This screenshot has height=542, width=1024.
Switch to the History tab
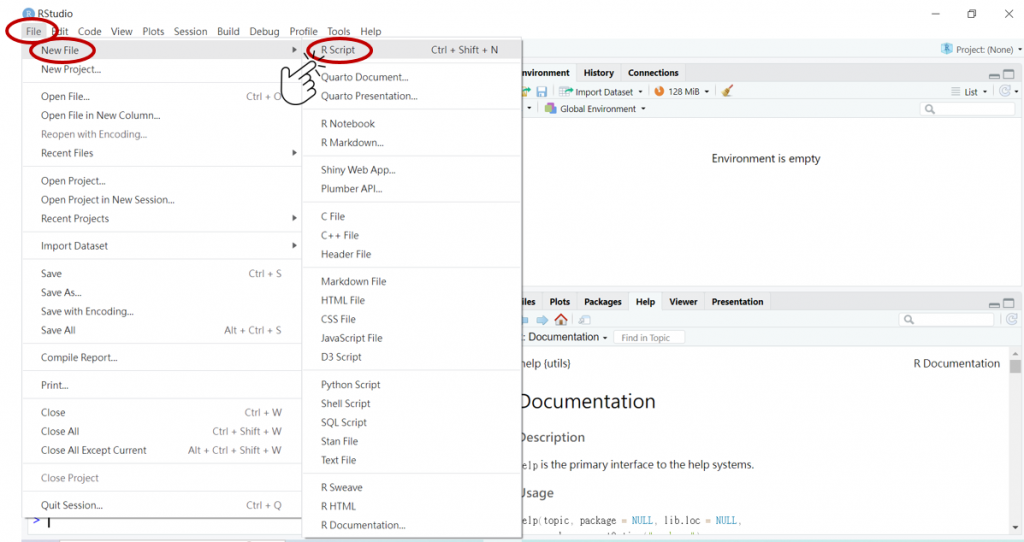(599, 73)
